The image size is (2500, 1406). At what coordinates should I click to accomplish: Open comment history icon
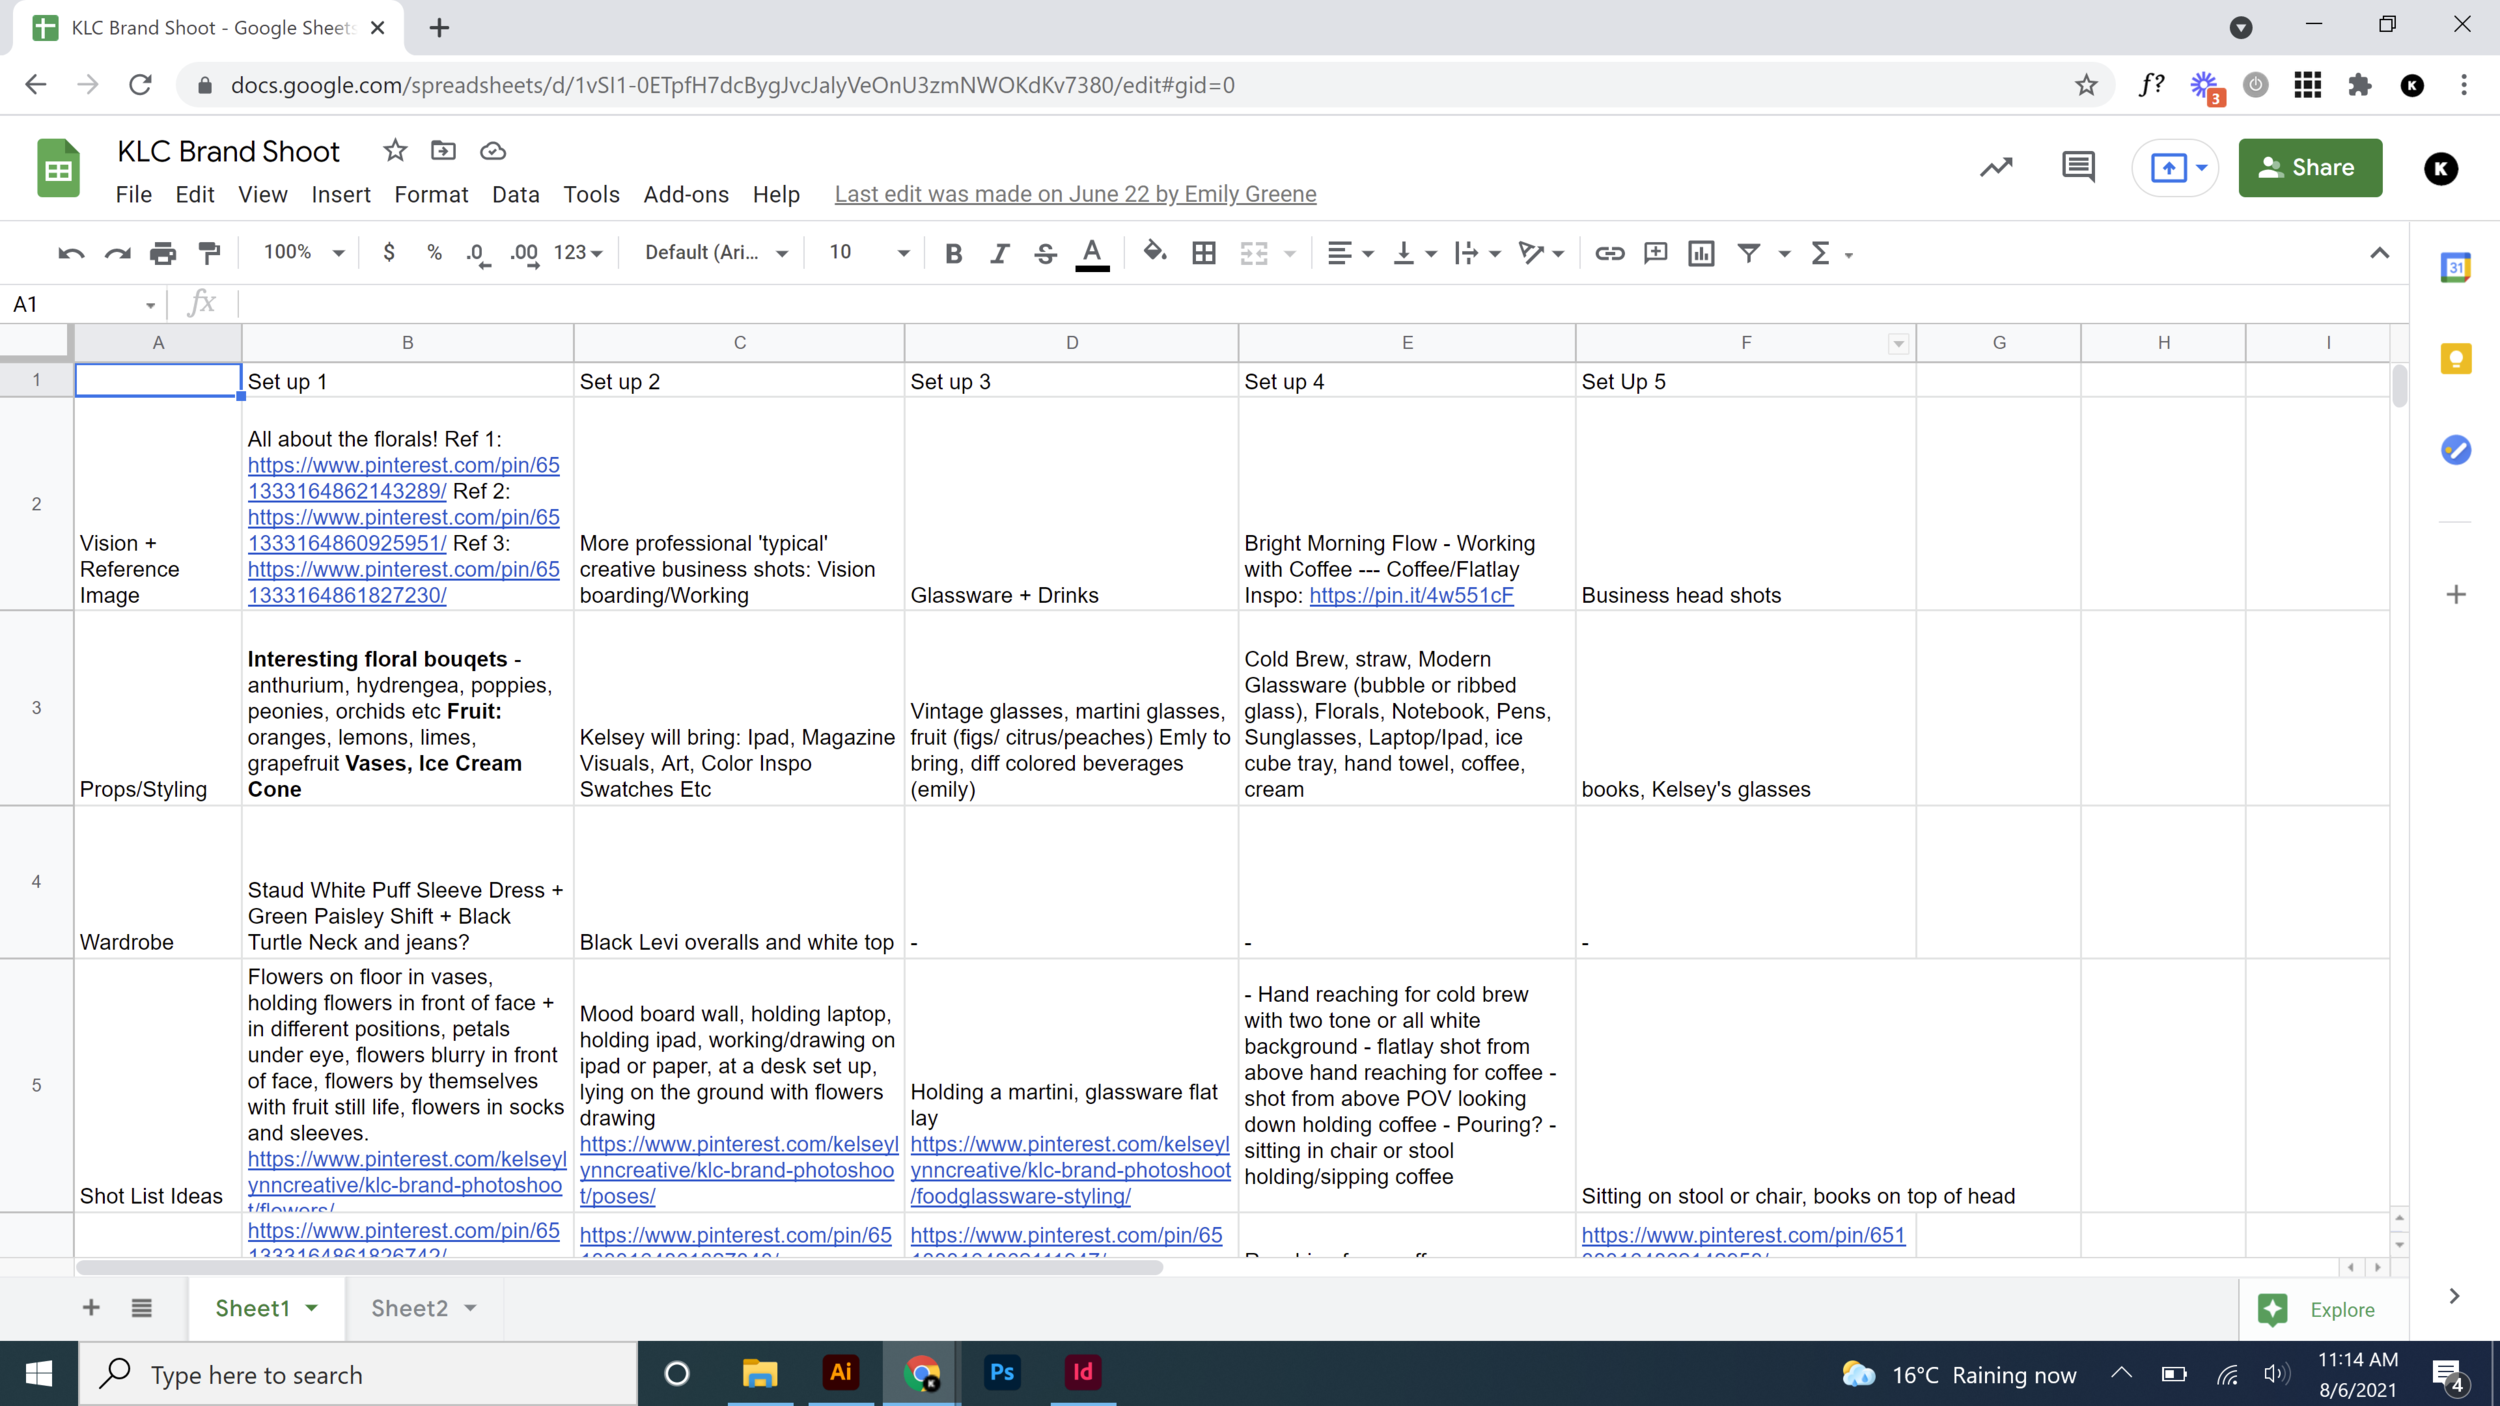pyautogui.click(x=2078, y=167)
